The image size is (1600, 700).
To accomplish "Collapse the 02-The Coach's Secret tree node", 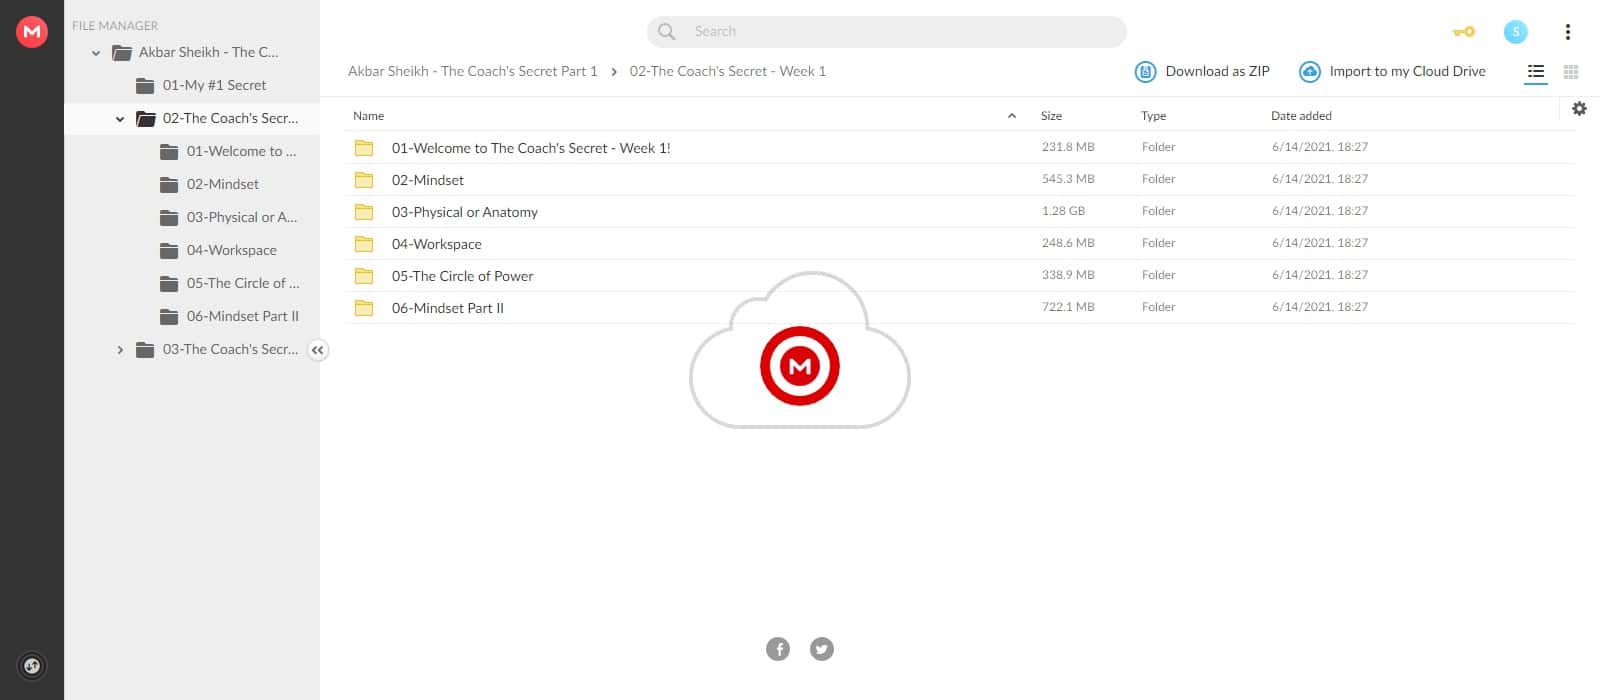I will tap(120, 119).
